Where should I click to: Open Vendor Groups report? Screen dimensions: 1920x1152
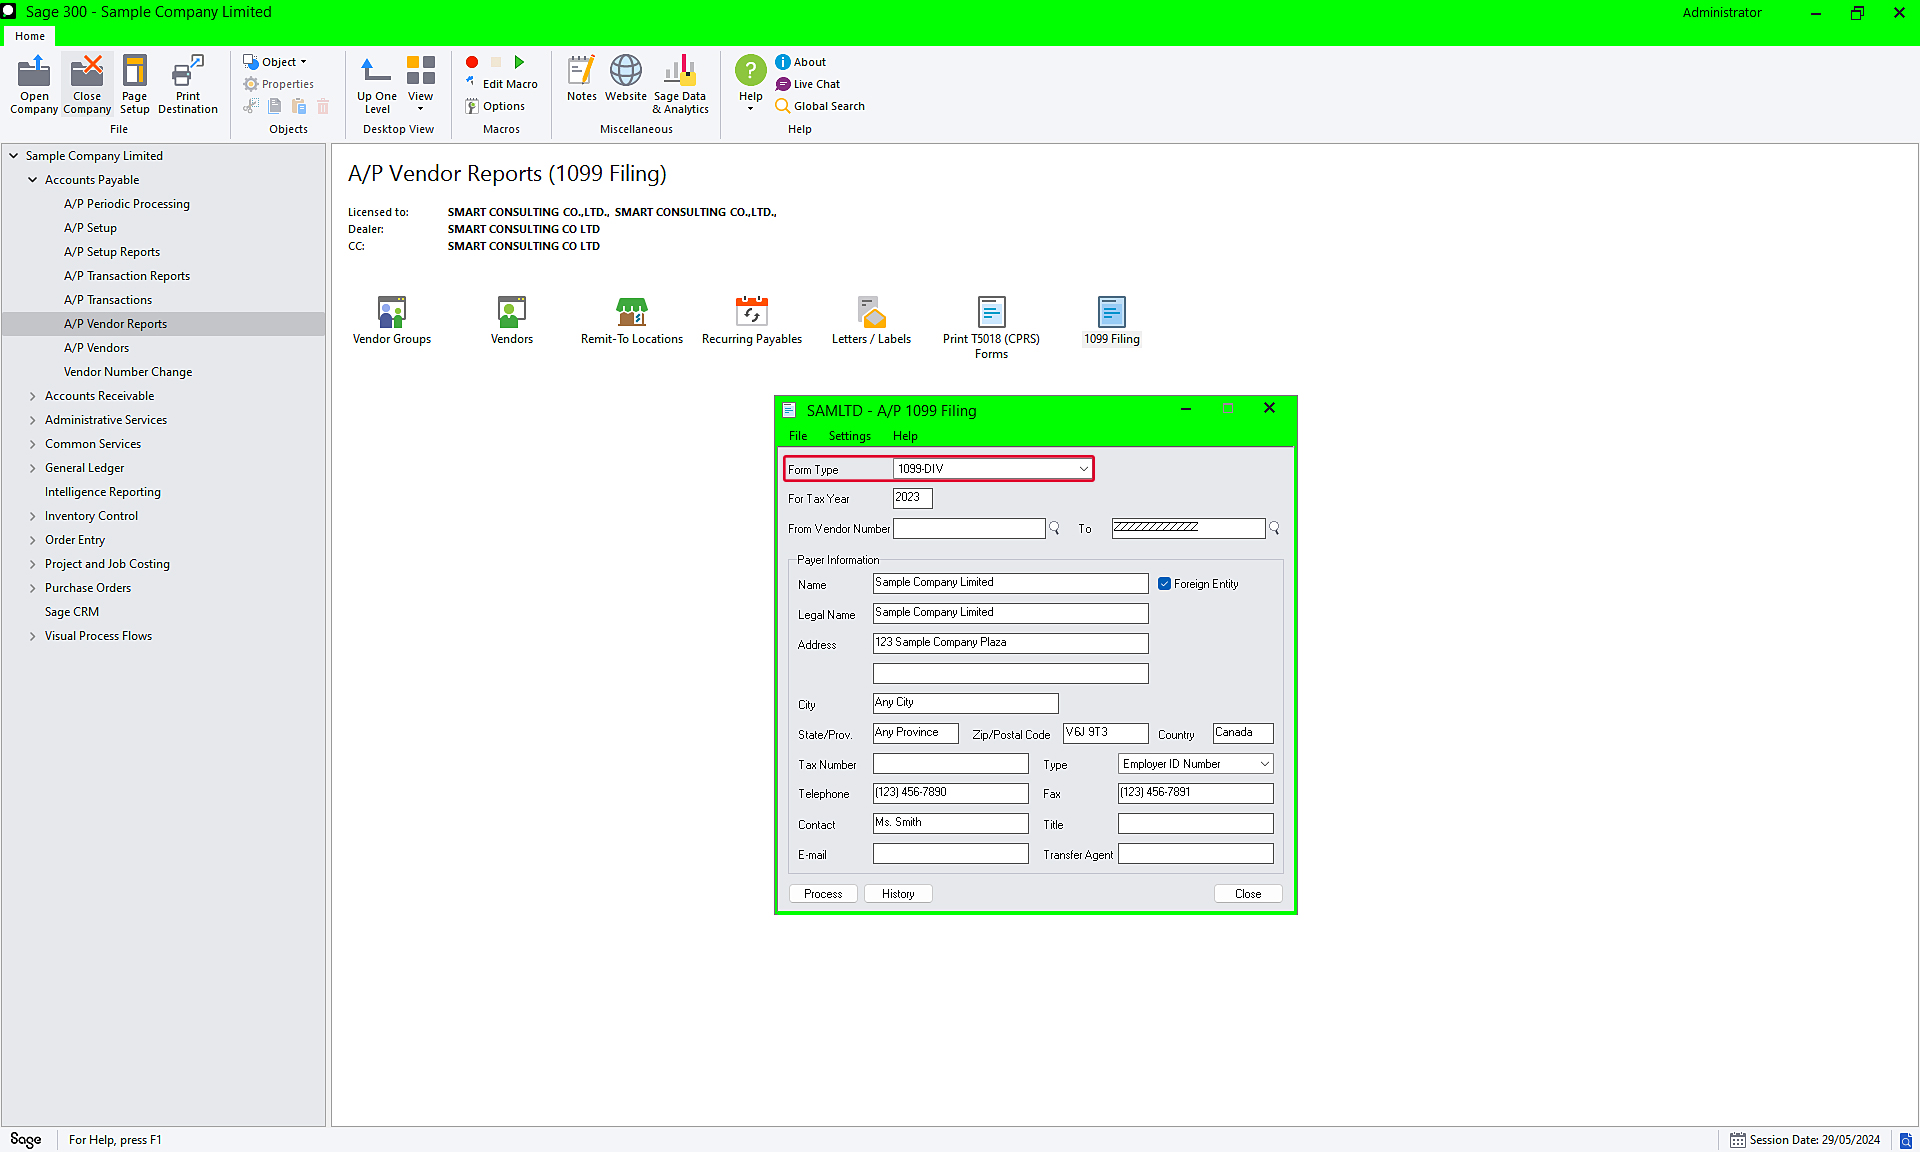tap(392, 321)
